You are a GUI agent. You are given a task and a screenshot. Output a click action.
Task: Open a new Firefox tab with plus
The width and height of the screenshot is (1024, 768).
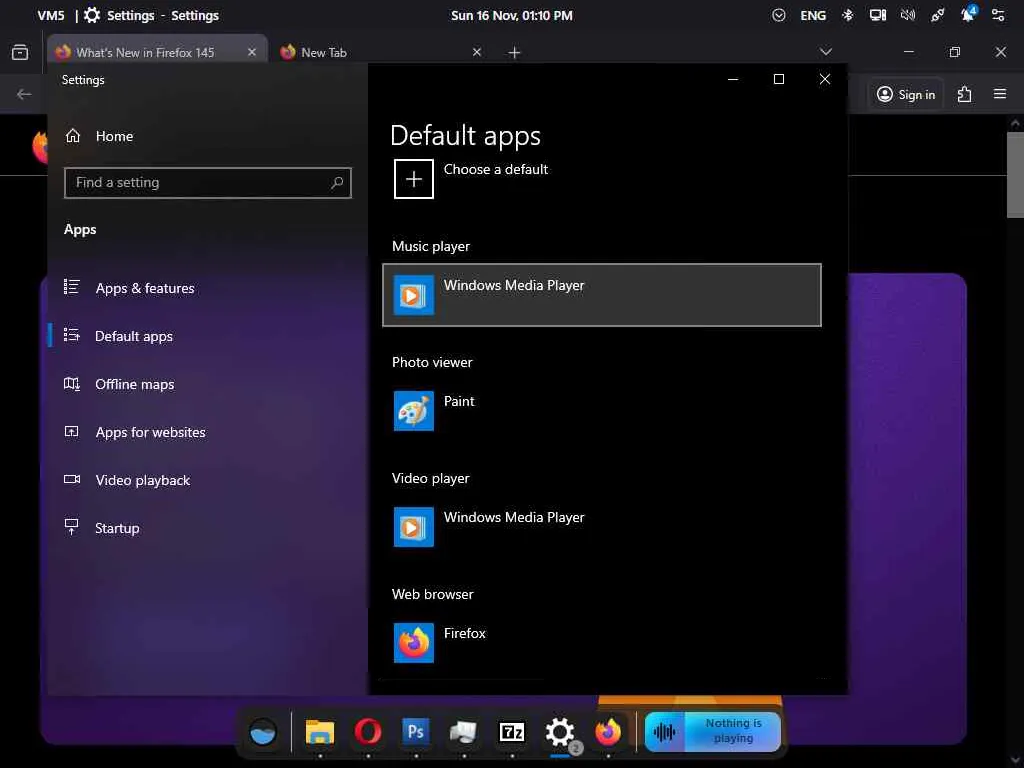515,52
